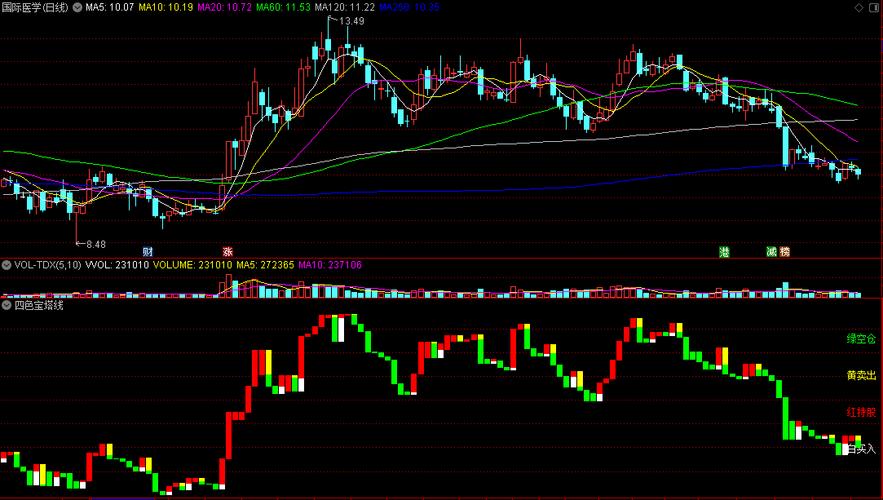
Task: Click the yellow 黄卖出 legend label
Action: coord(860,375)
